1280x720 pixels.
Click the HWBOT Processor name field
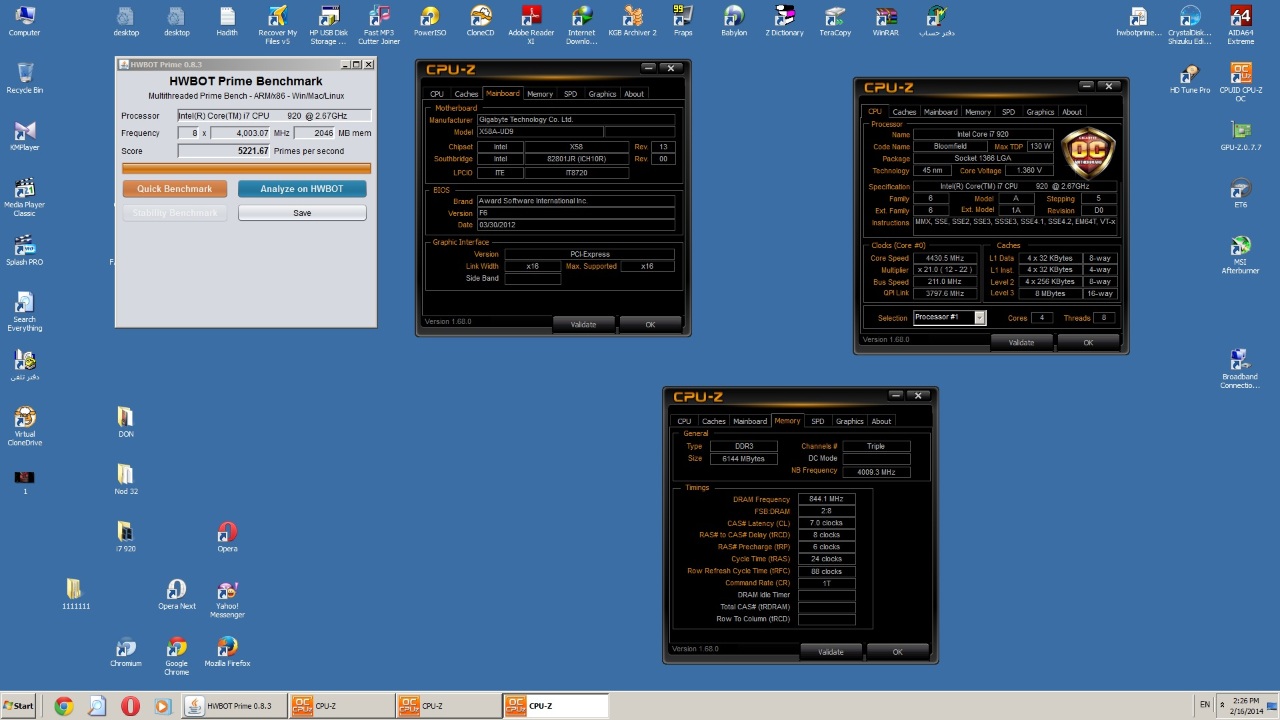click(x=274, y=116)
